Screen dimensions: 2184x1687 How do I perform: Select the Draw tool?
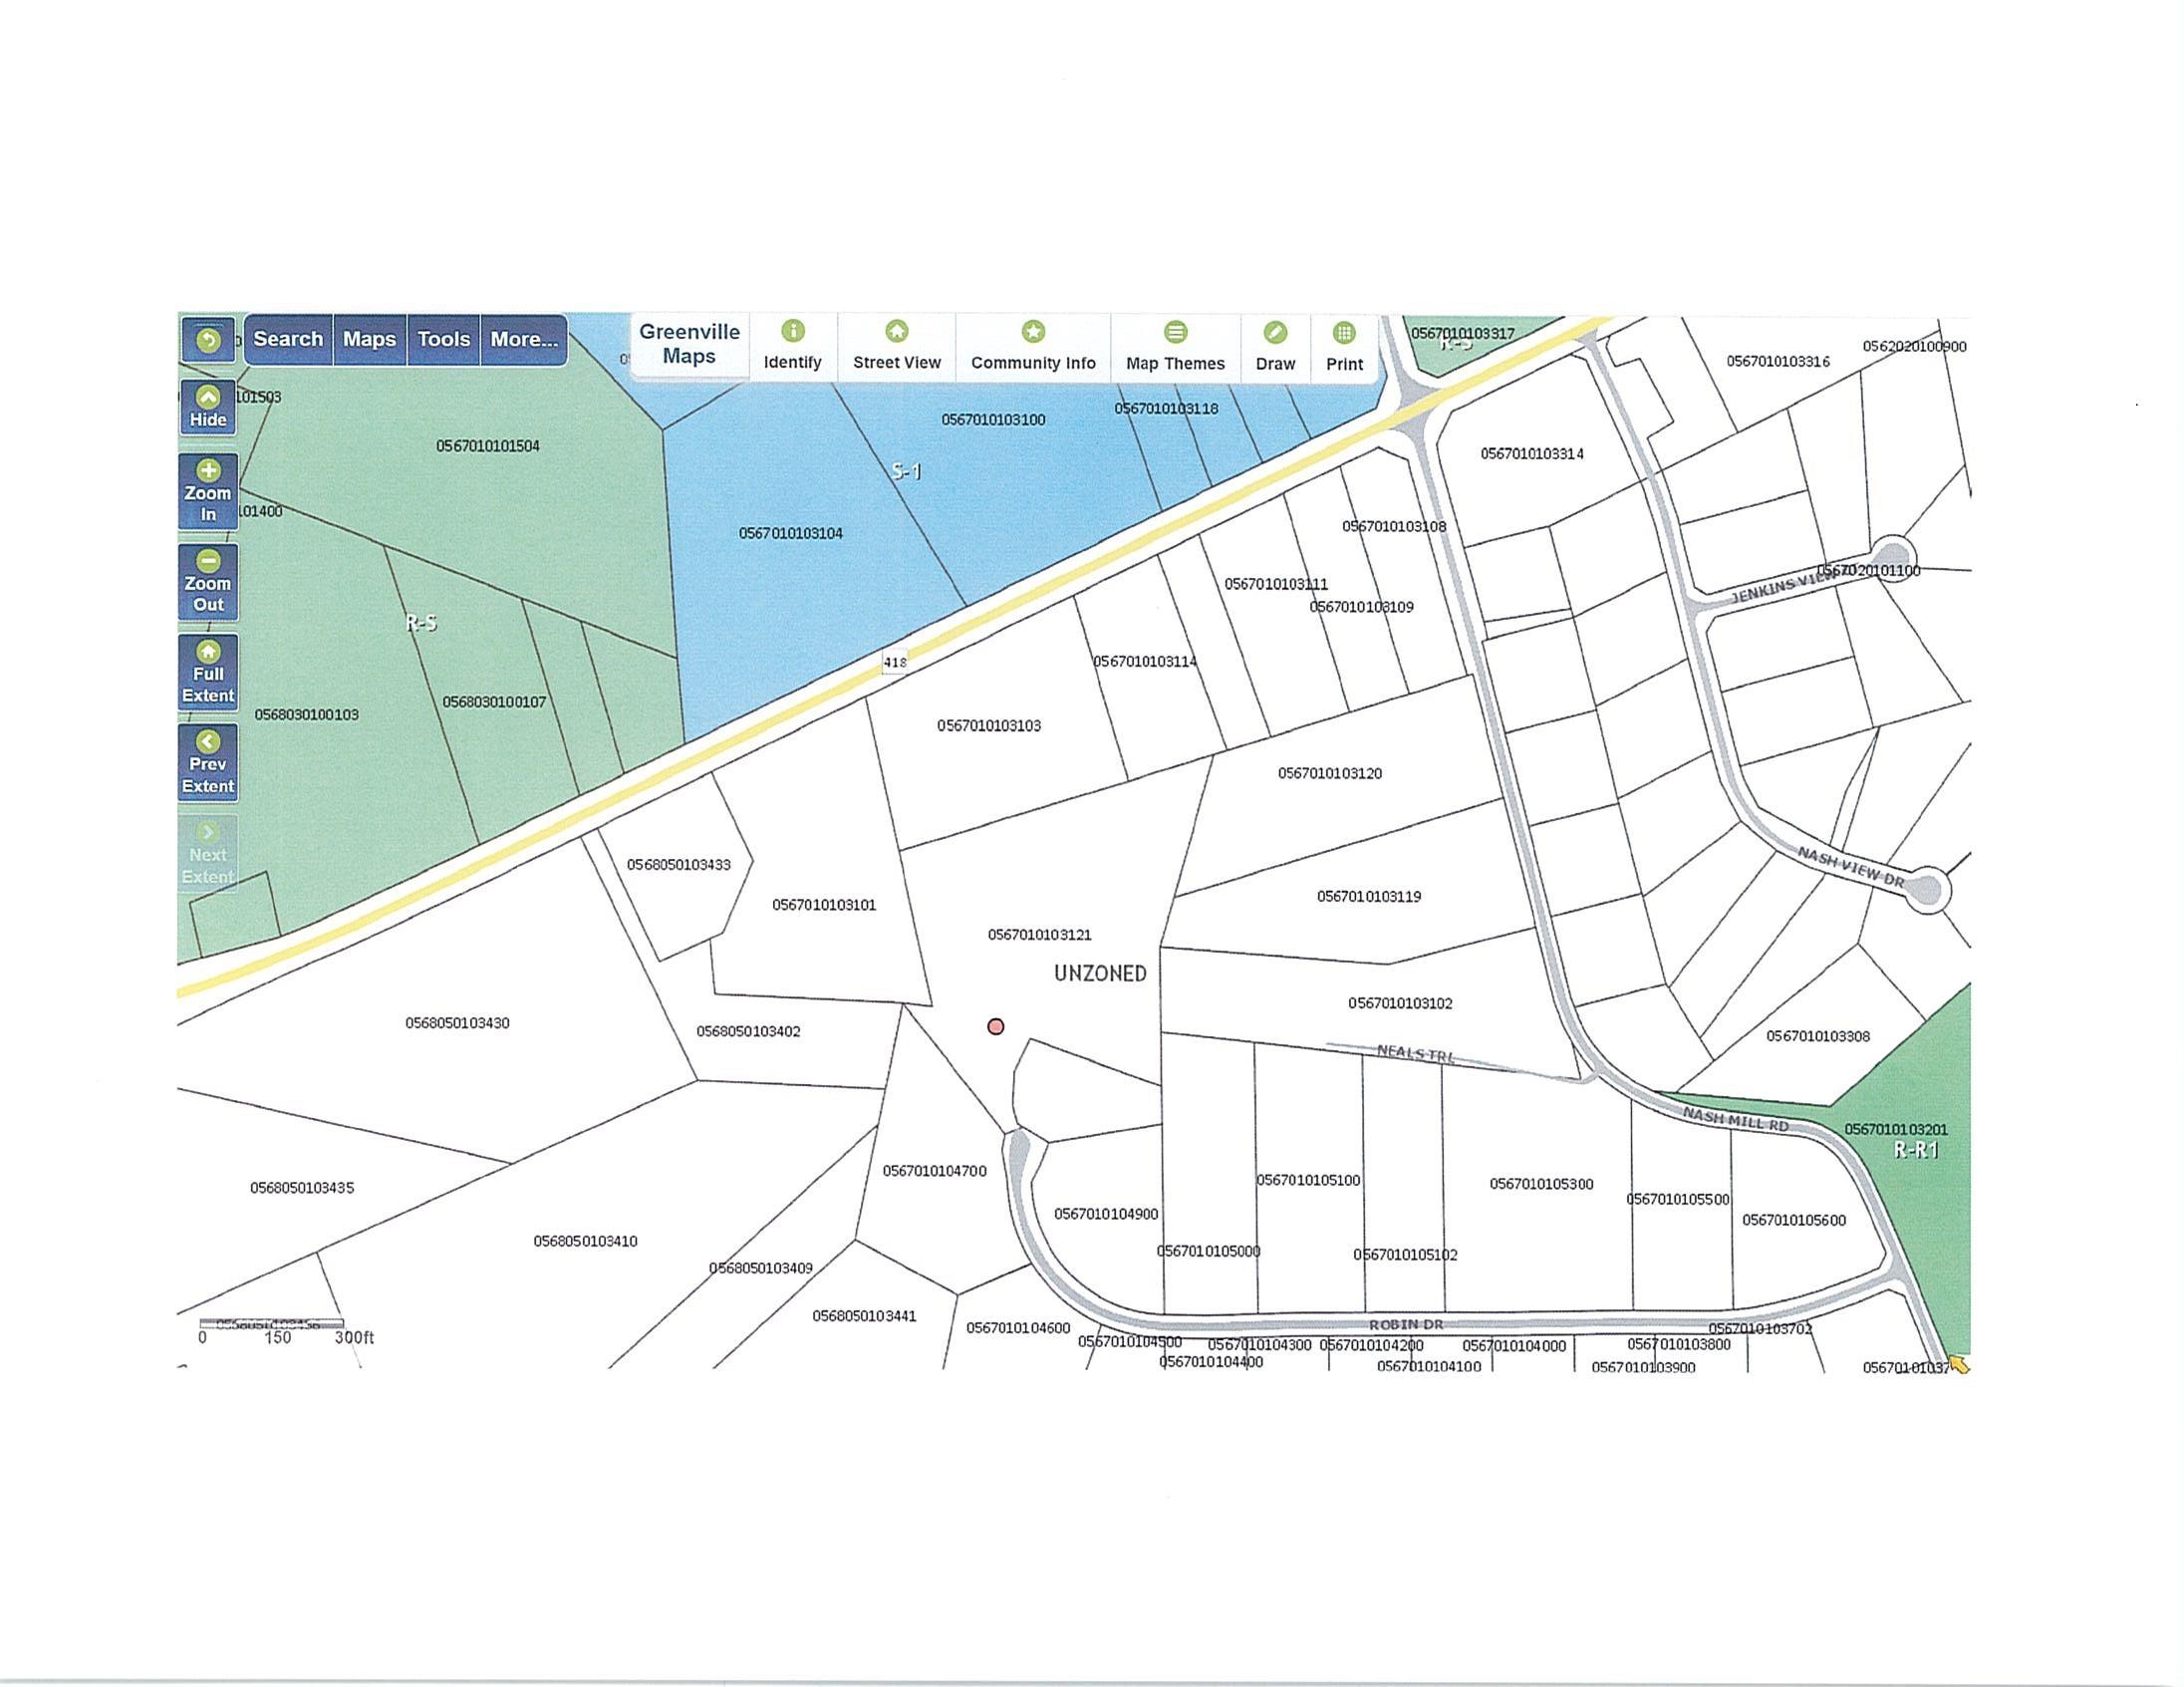click(x=1275, y=346)
